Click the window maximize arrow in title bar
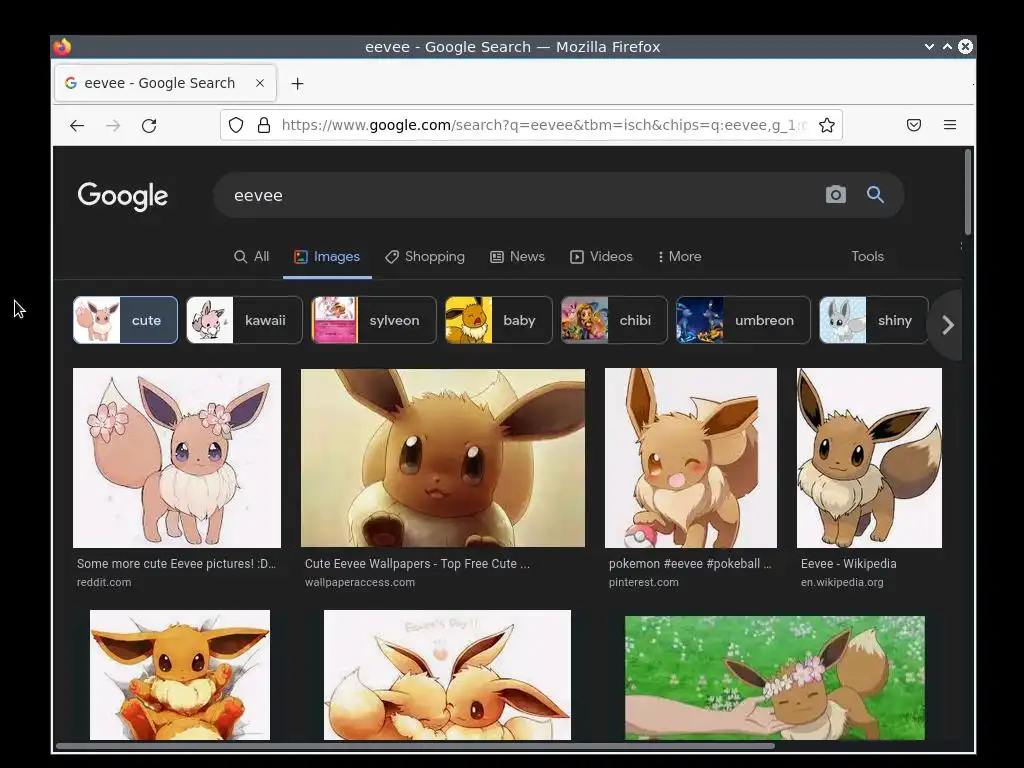This screenshot has width=1024, height=768. tap(947, 47)
